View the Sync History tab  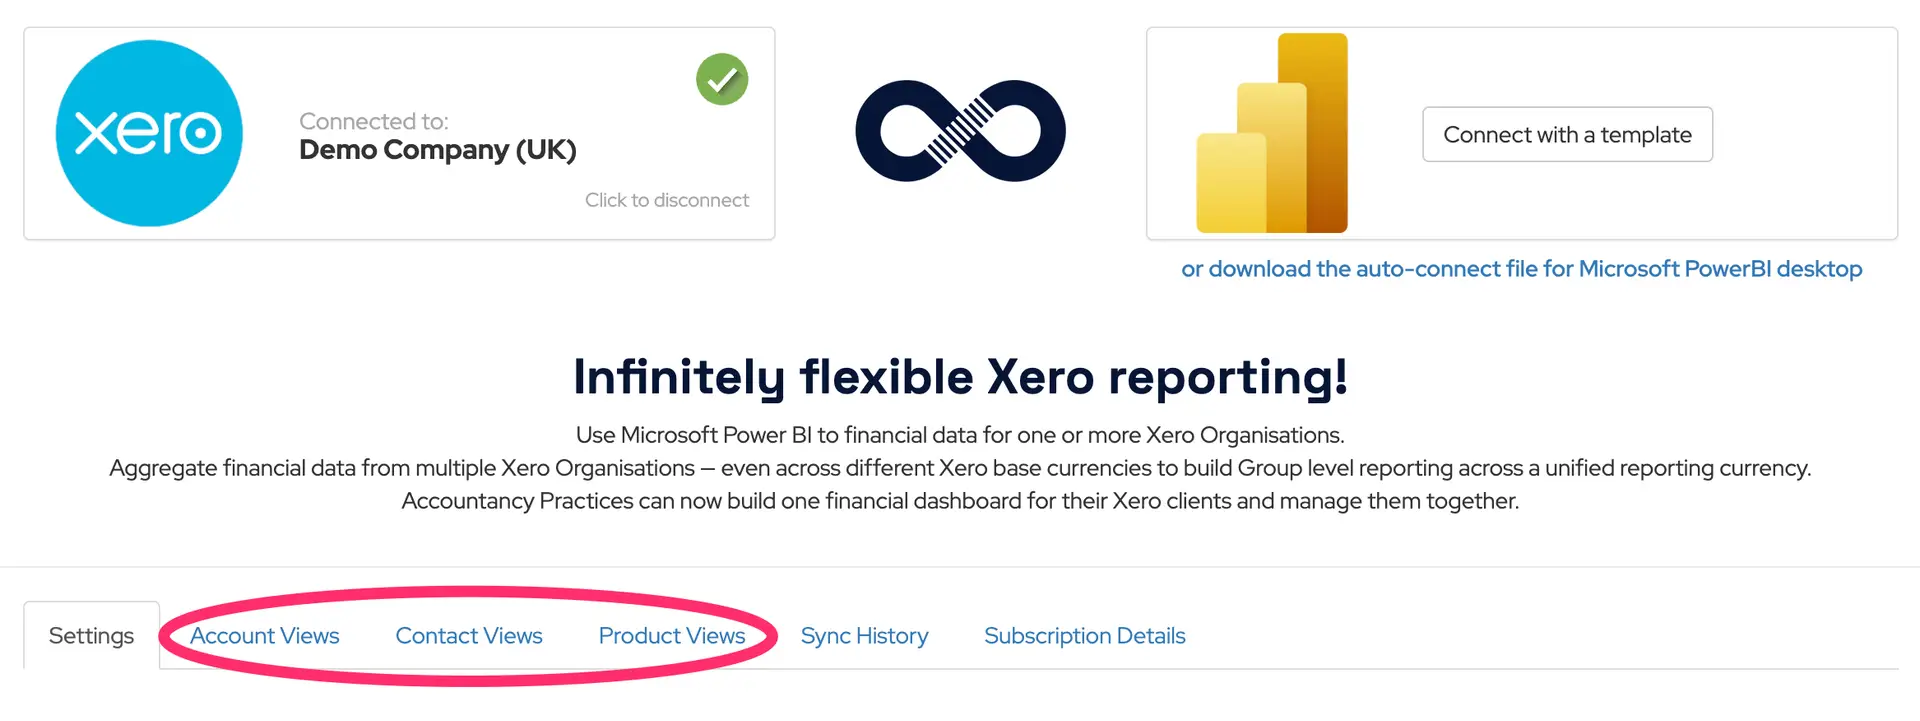point(864,636)
